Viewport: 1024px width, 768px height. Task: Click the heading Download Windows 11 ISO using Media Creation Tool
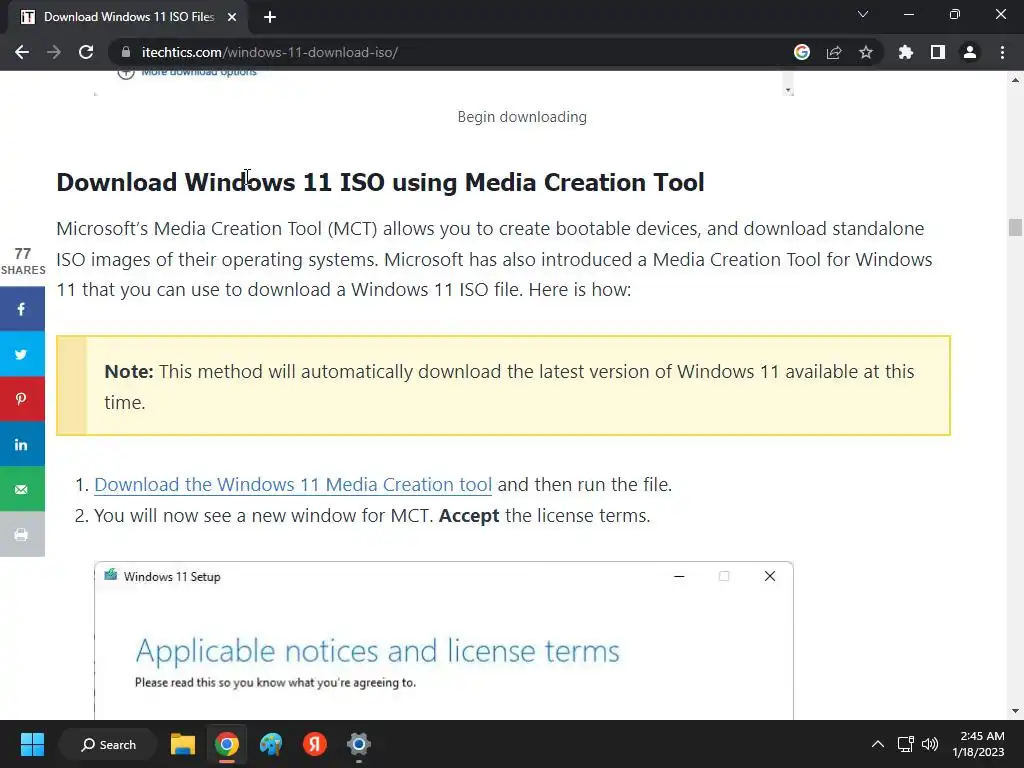coord(380,182)
